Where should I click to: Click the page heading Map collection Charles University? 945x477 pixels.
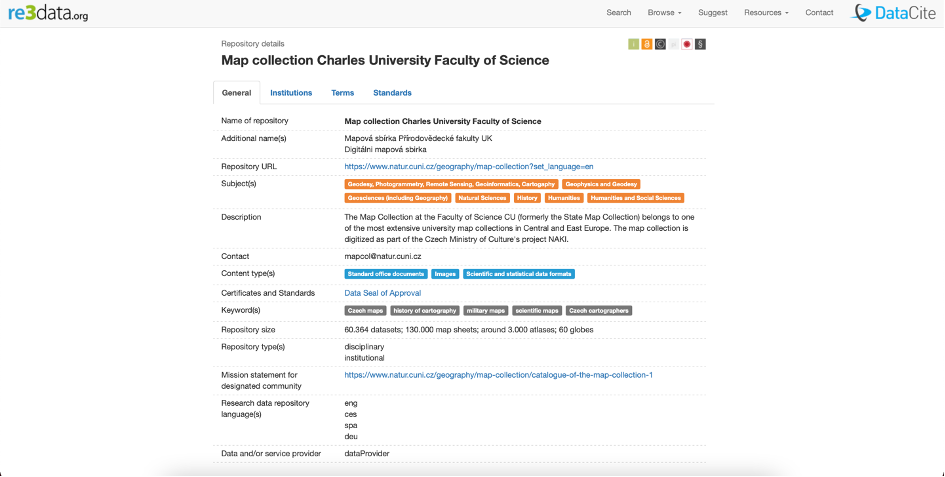pyautogui.click(x=385, y=60)
